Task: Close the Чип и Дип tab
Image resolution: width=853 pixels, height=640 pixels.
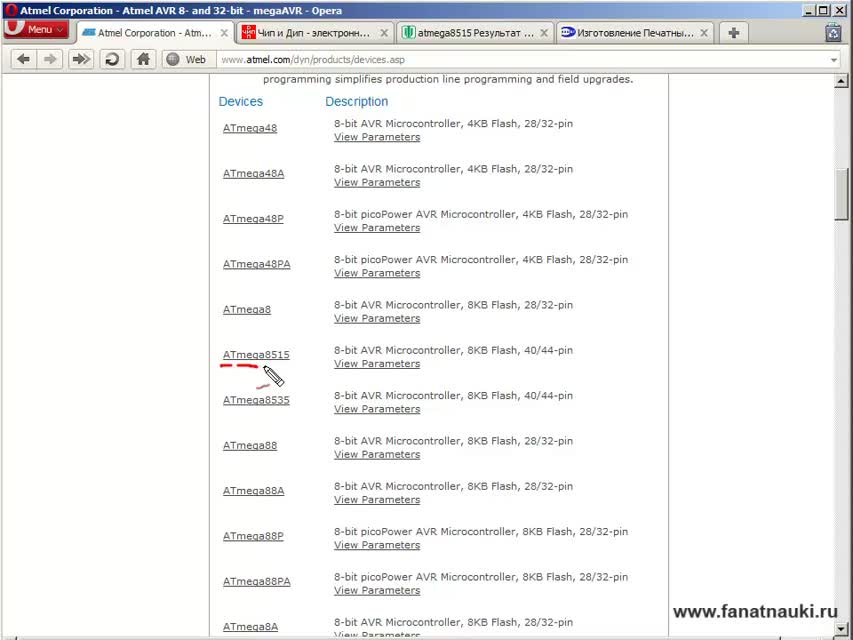Action: pyautogui.click(x=384, y=33)
